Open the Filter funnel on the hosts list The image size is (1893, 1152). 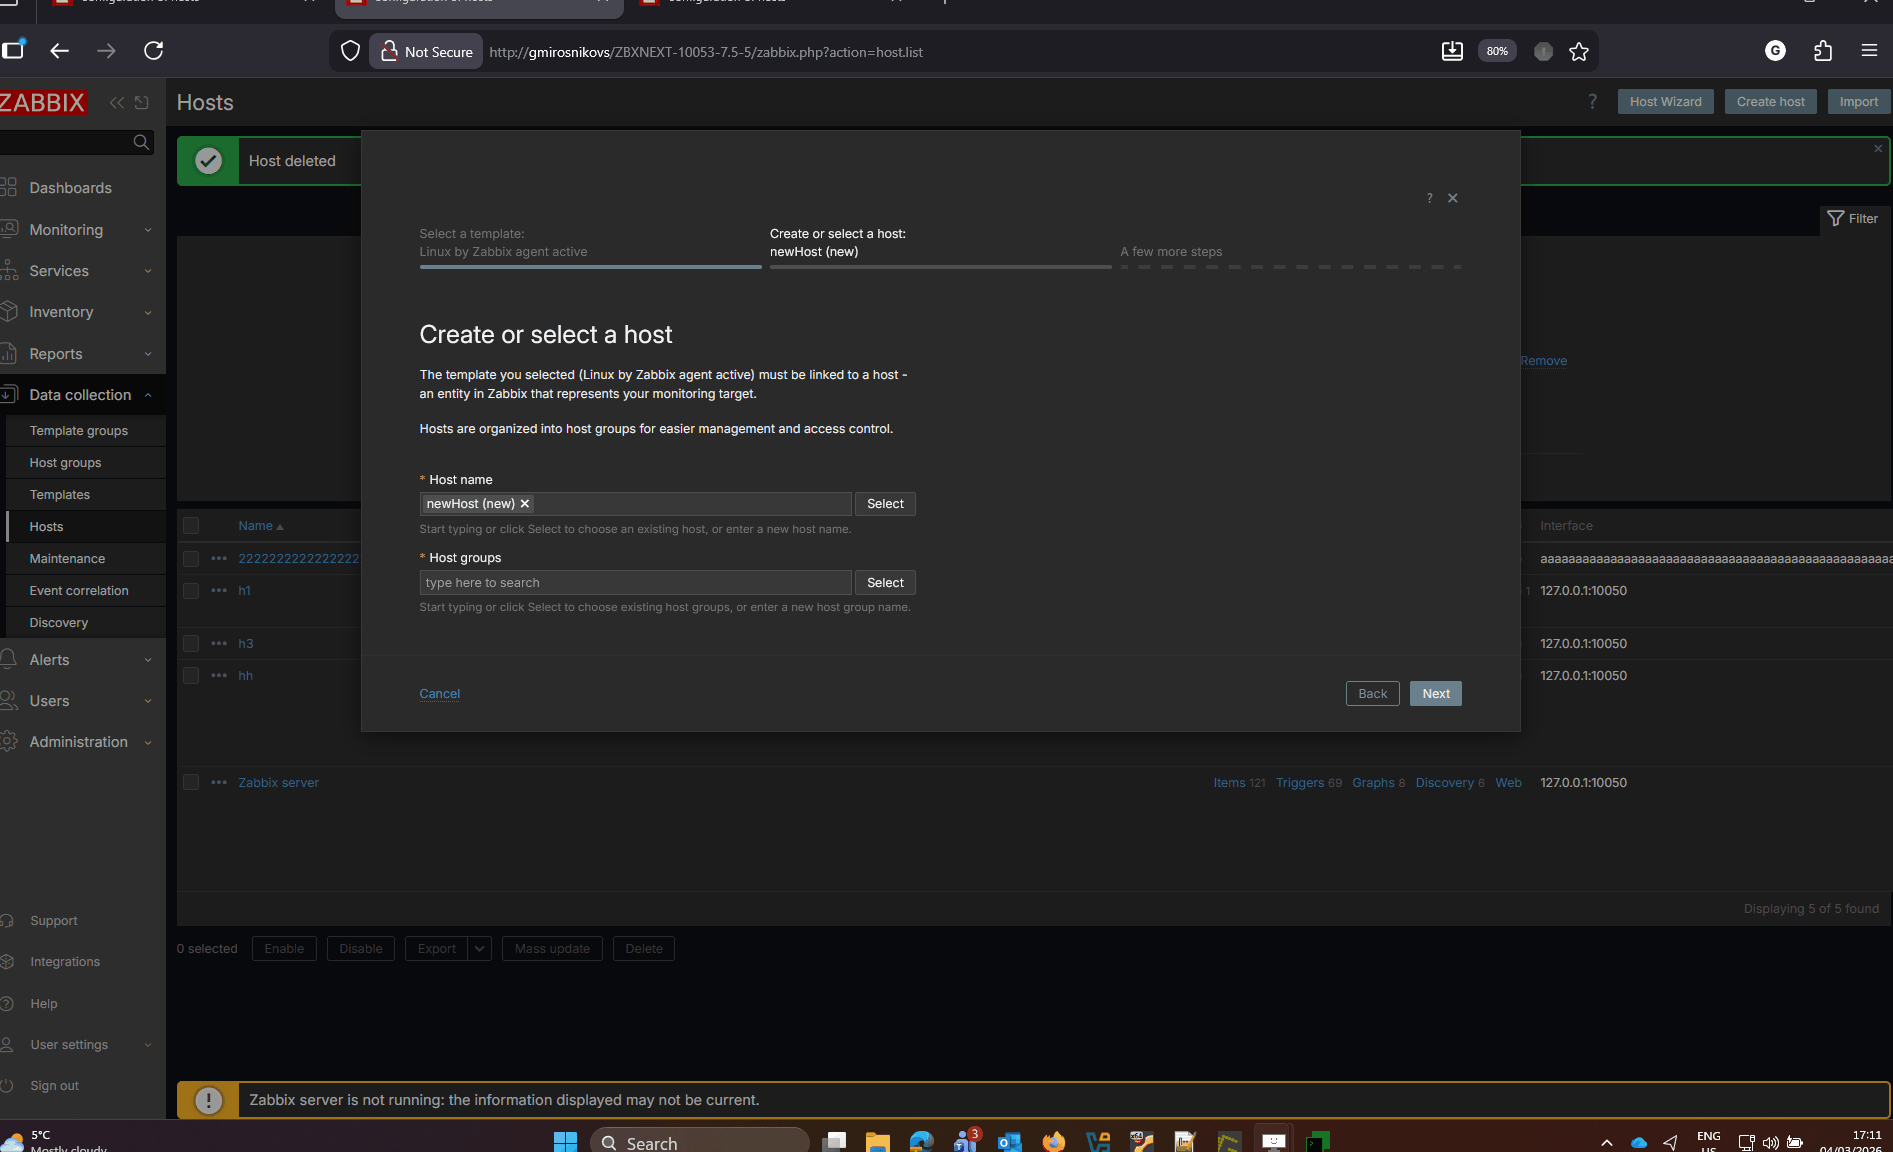pyautogui.click(x=1852, y=219)
